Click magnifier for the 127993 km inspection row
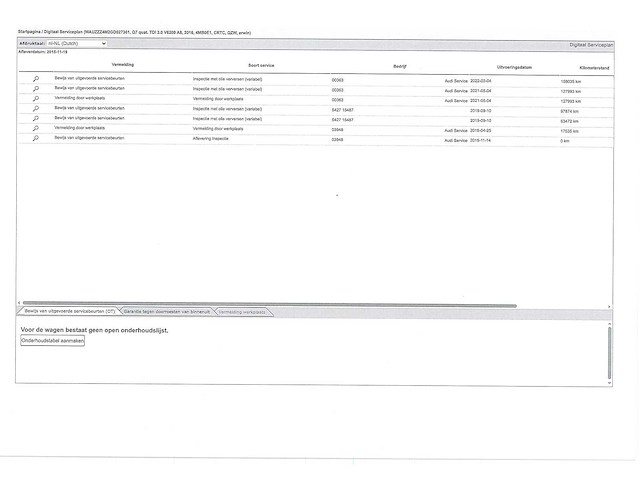This screenshot has height=480, width=640. (36, 88)
